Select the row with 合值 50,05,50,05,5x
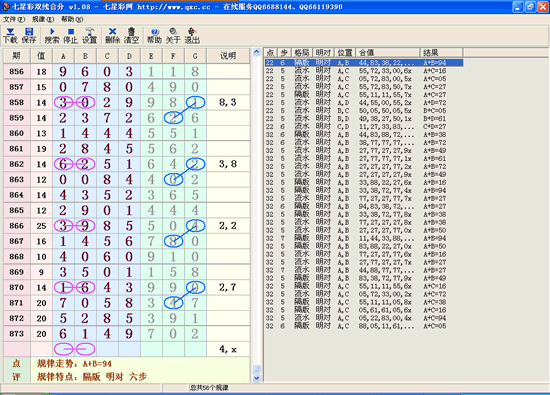Image resolution: width=550 pixels, height=395 pixels. click(364, 111)
